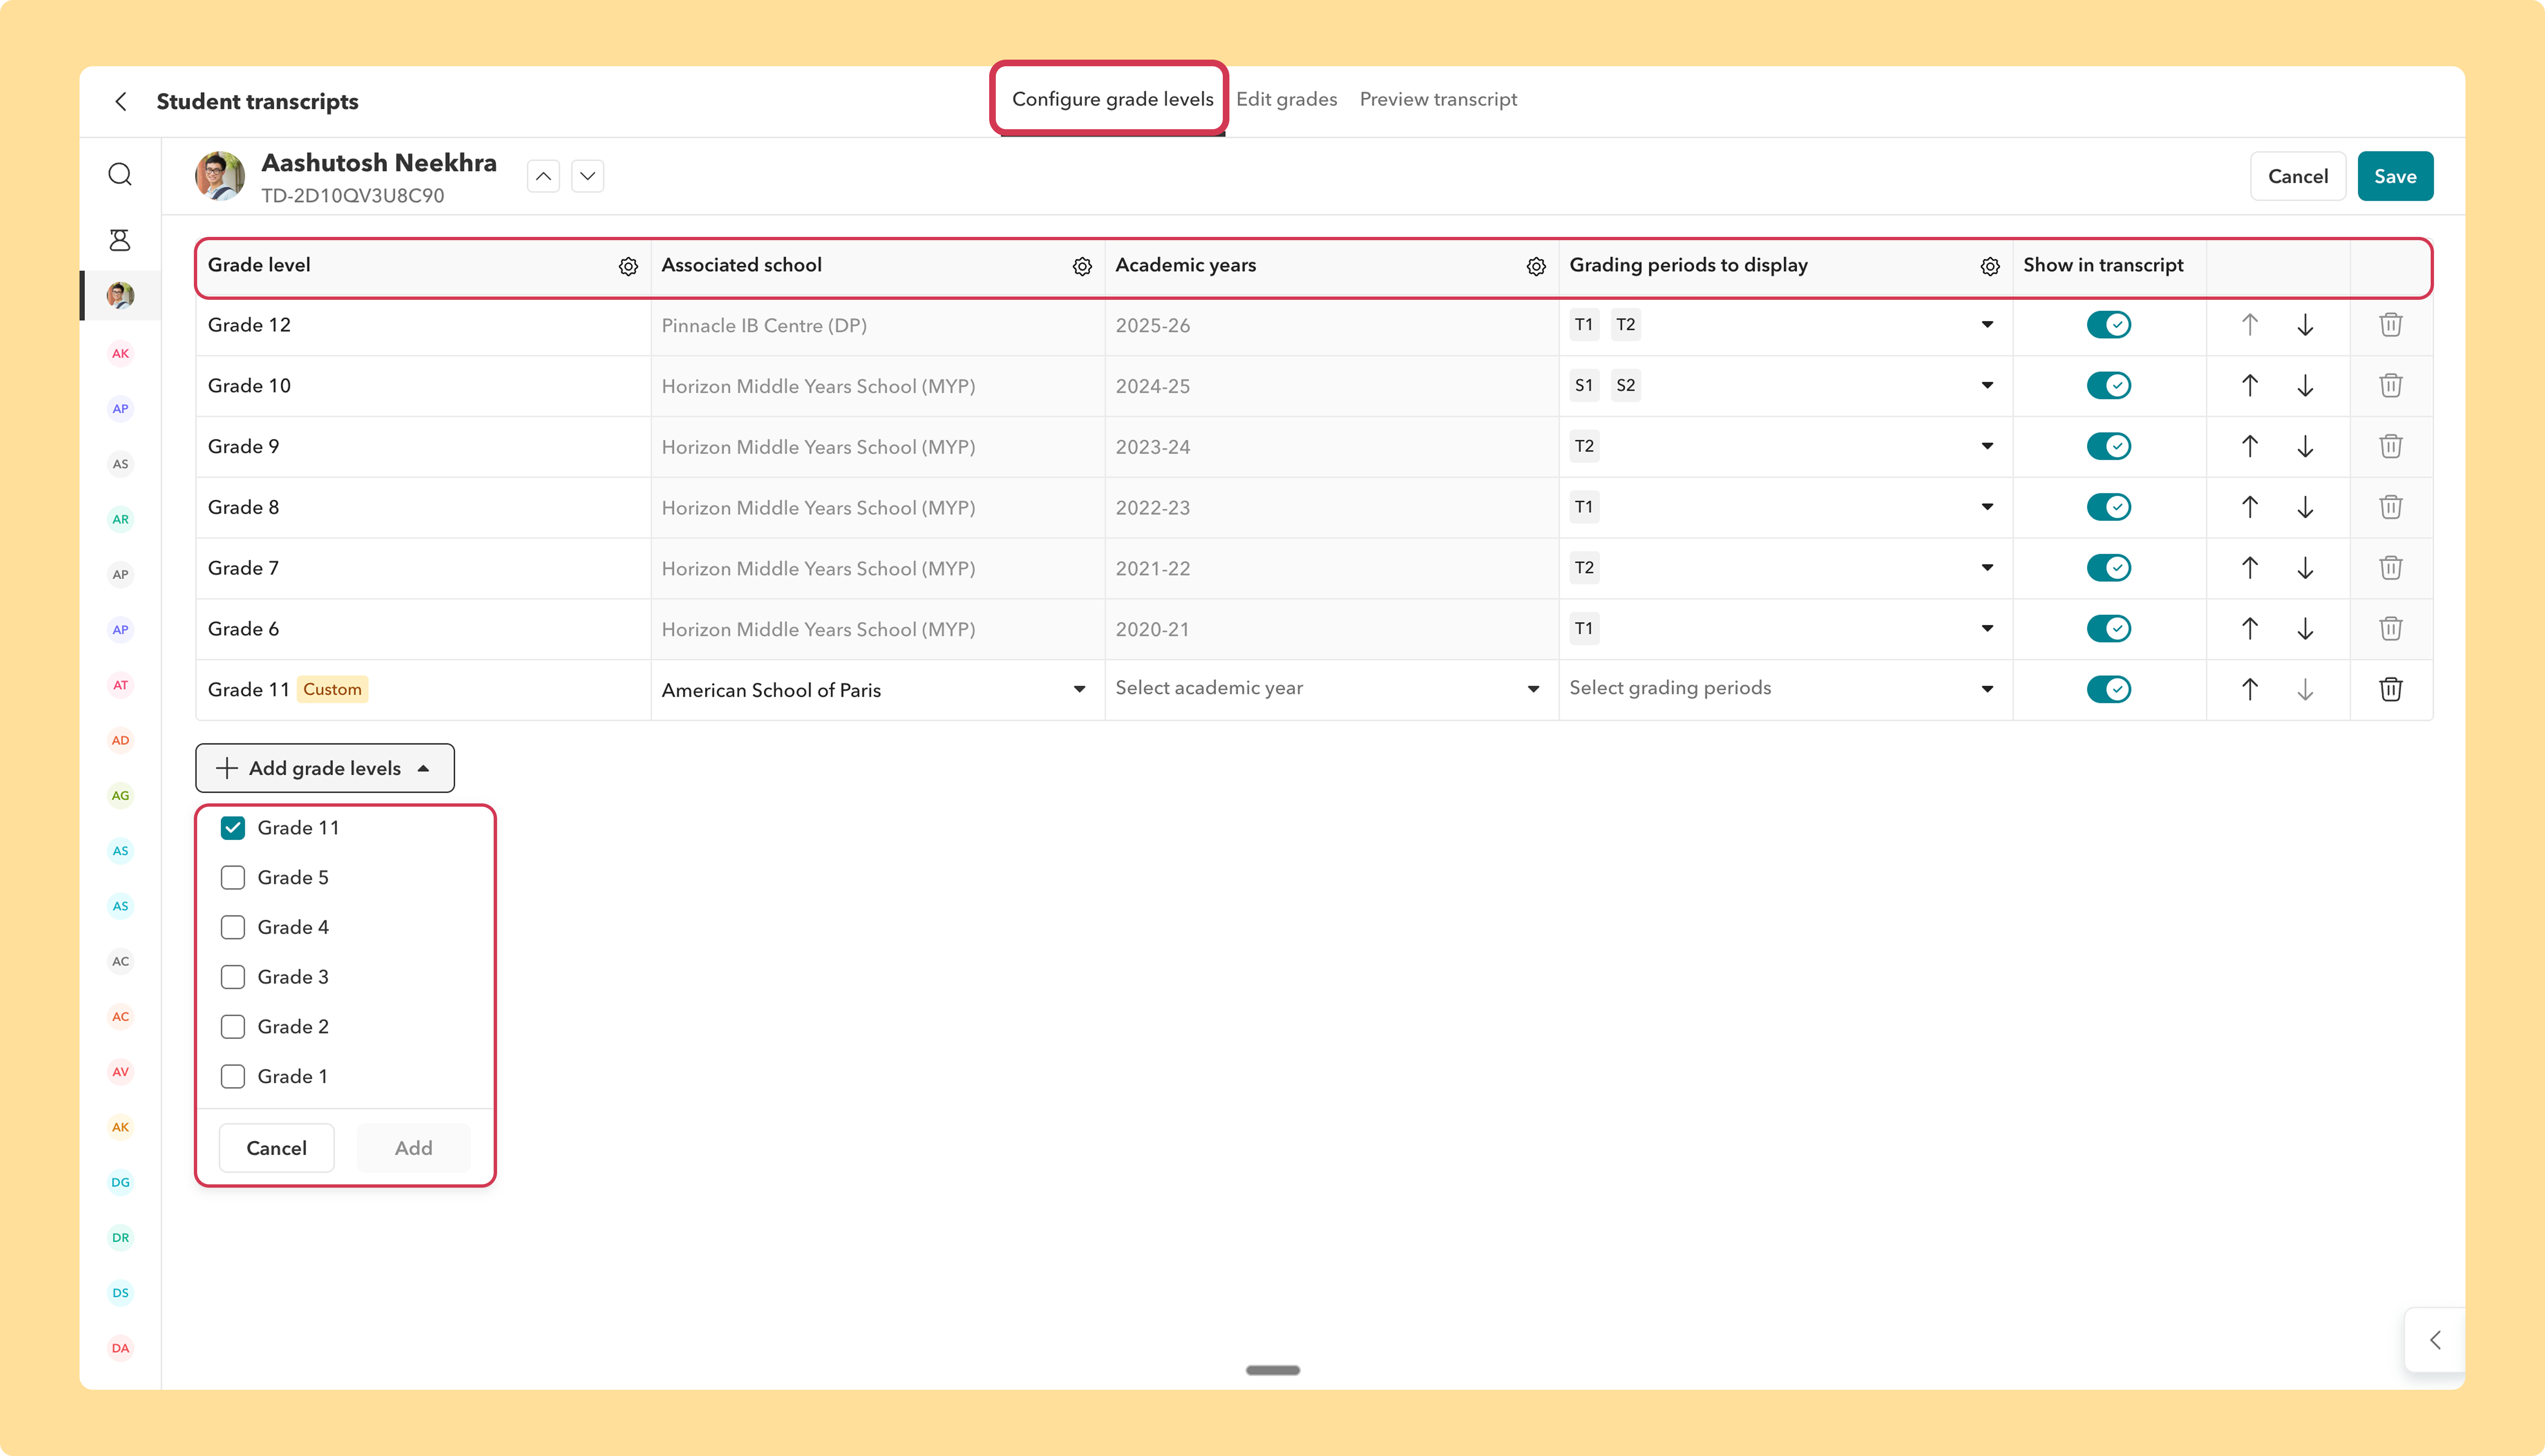
Task: Open grading periods dropdown for Grade 8
Action: coord(1987,507)
